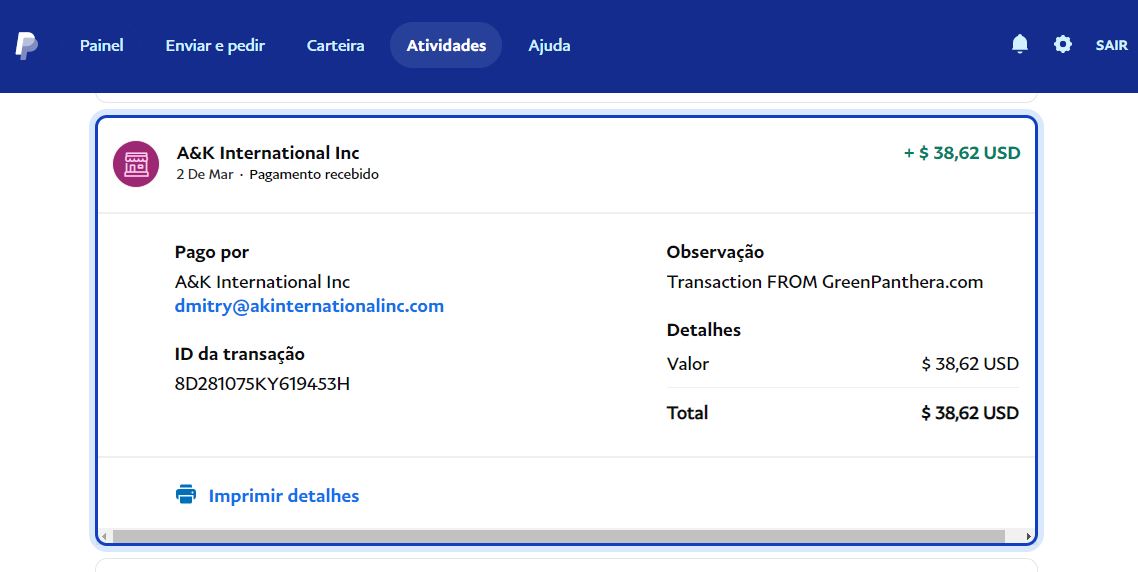Click the printer icon beside Imprimir detalhes
Viewport: 1138px width, 572px height.
click(186, 494)
